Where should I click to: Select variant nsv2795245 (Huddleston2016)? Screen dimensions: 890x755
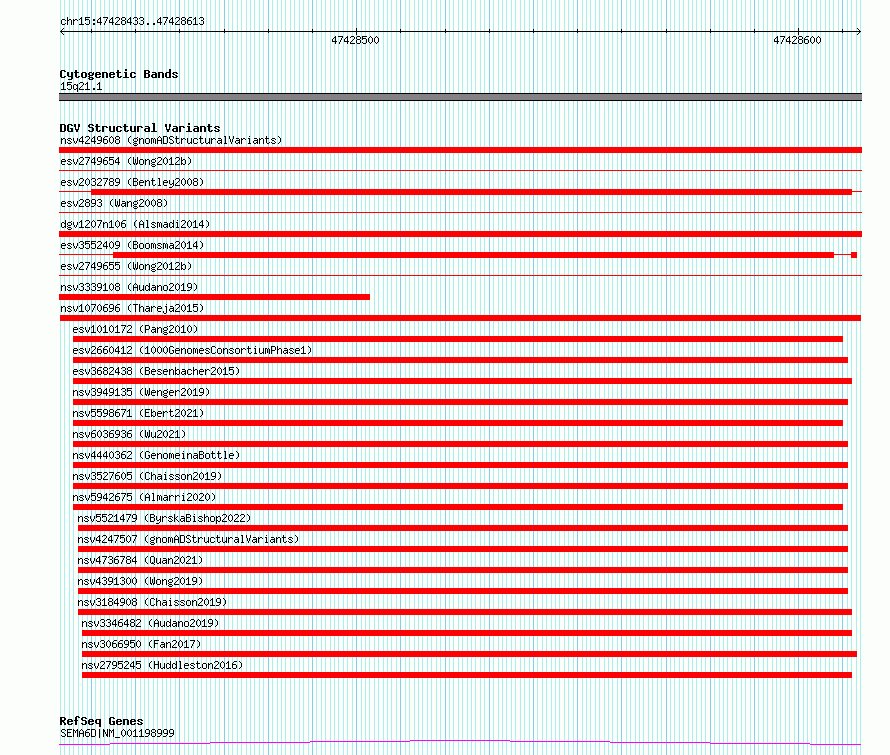[162, 665]
